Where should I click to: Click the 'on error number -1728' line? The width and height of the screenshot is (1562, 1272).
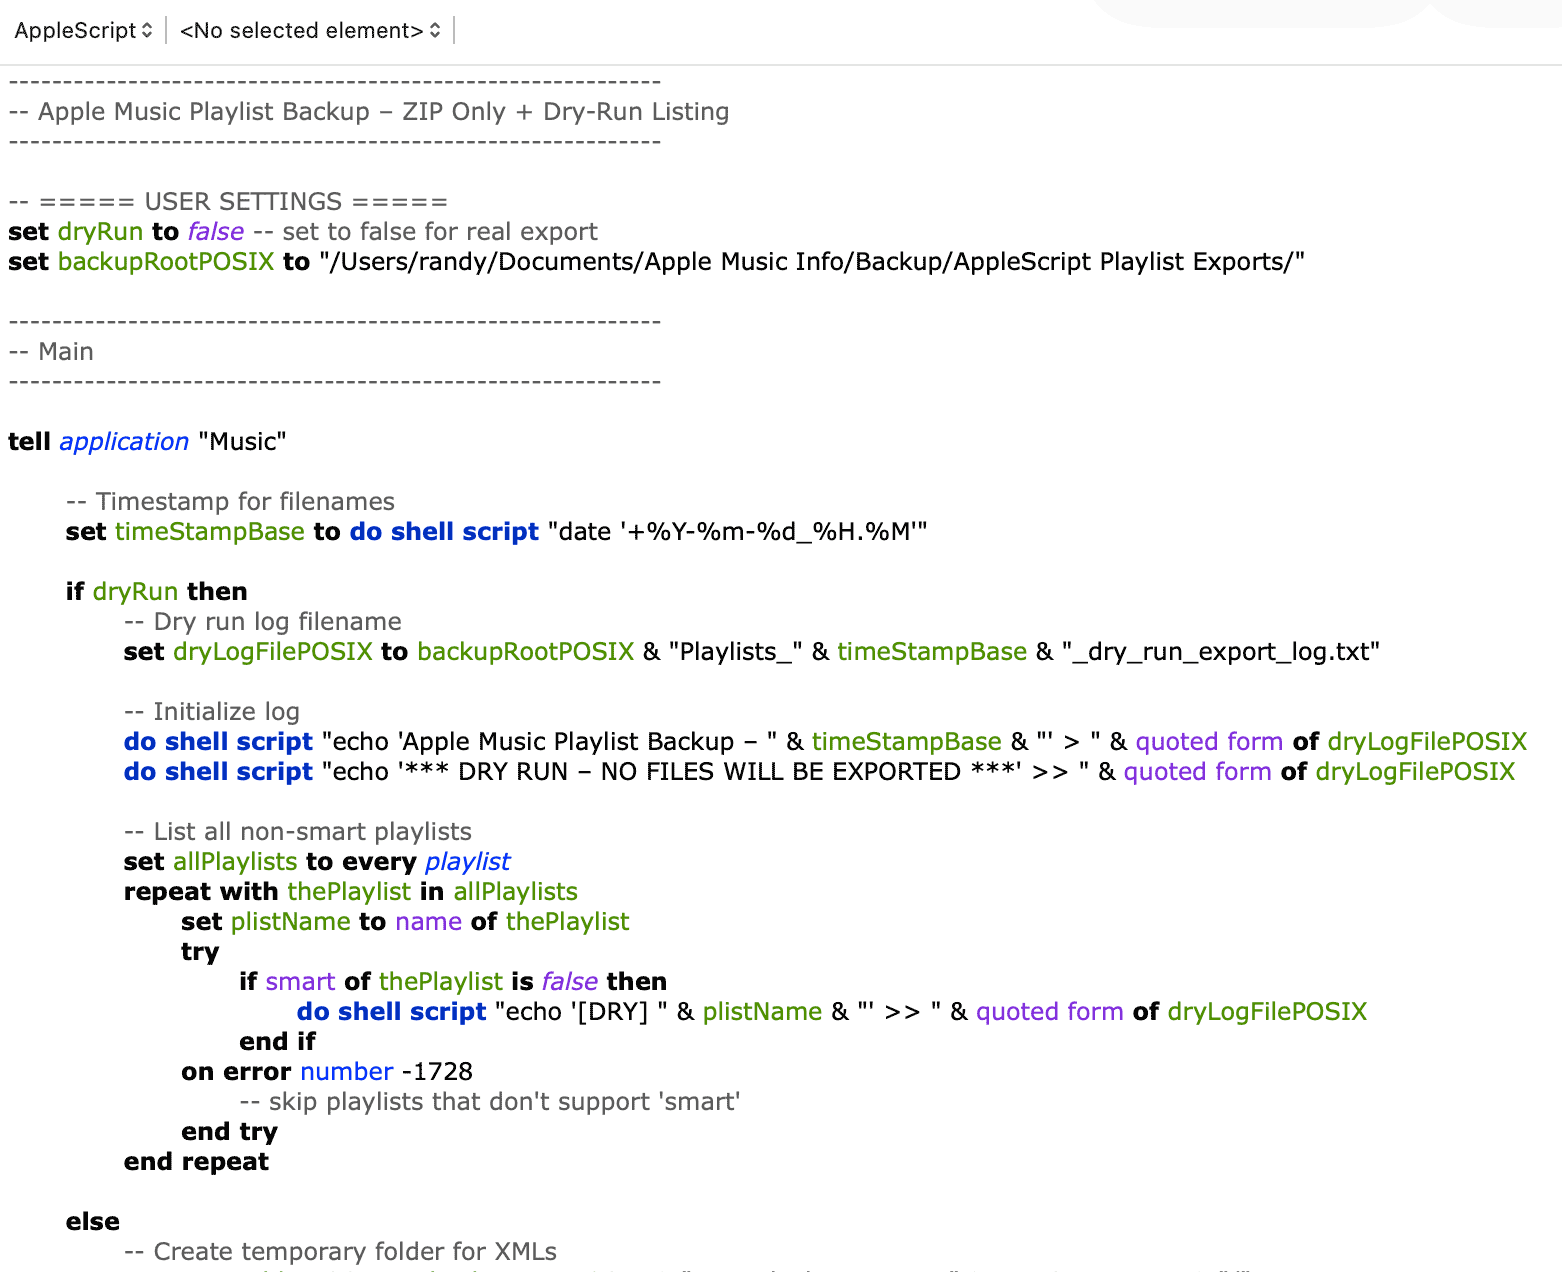tap(327, 1071)
